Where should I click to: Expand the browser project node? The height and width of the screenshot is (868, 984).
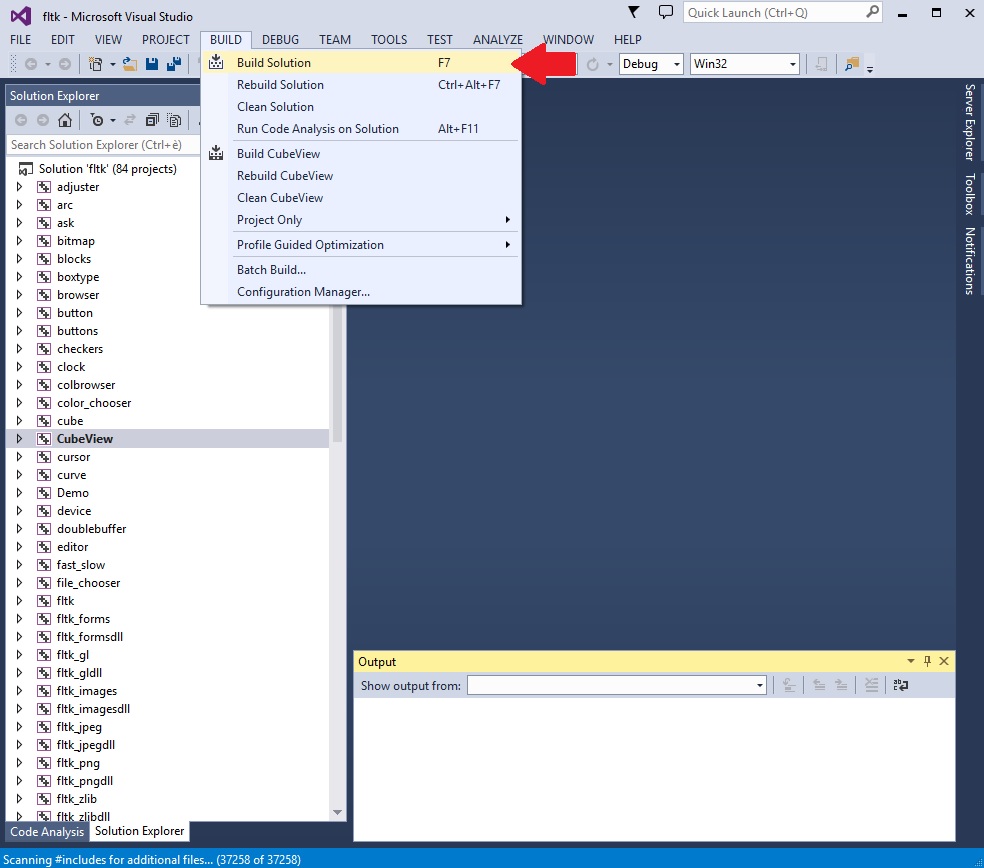pyautogui.click(x=19, y=295)
